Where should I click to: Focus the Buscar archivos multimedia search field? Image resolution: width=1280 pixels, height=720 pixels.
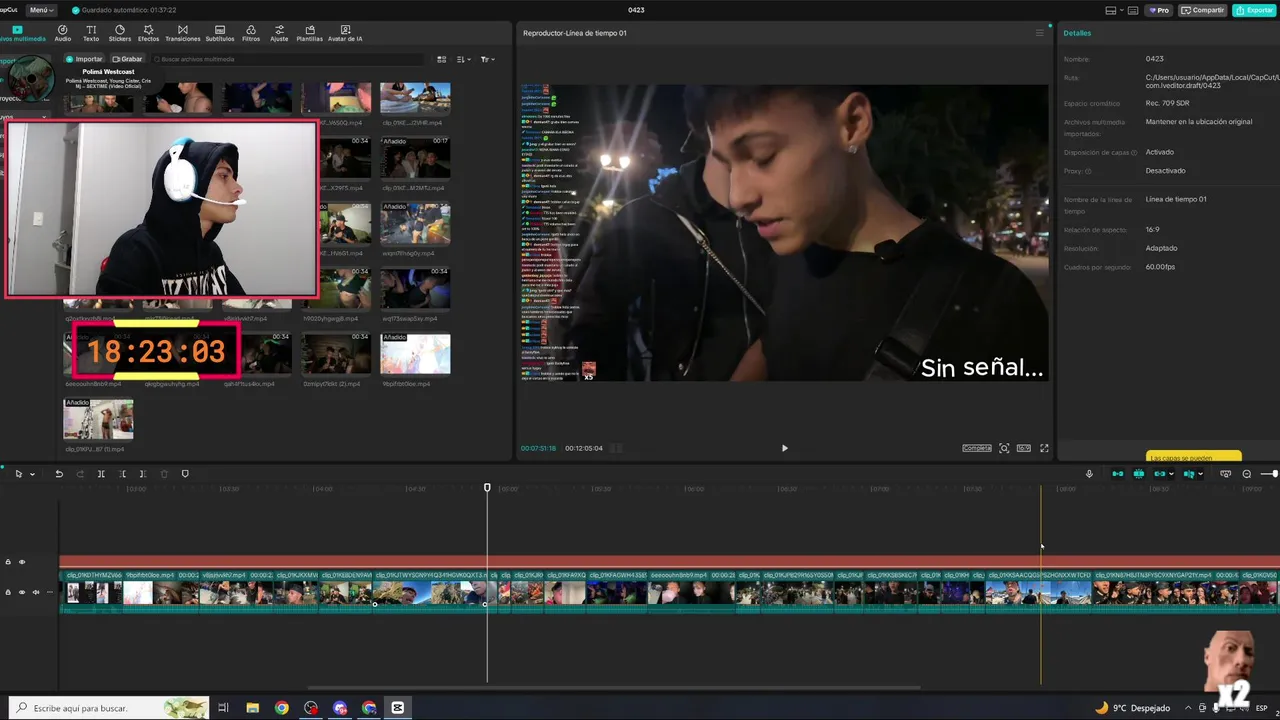pos(290,59)
